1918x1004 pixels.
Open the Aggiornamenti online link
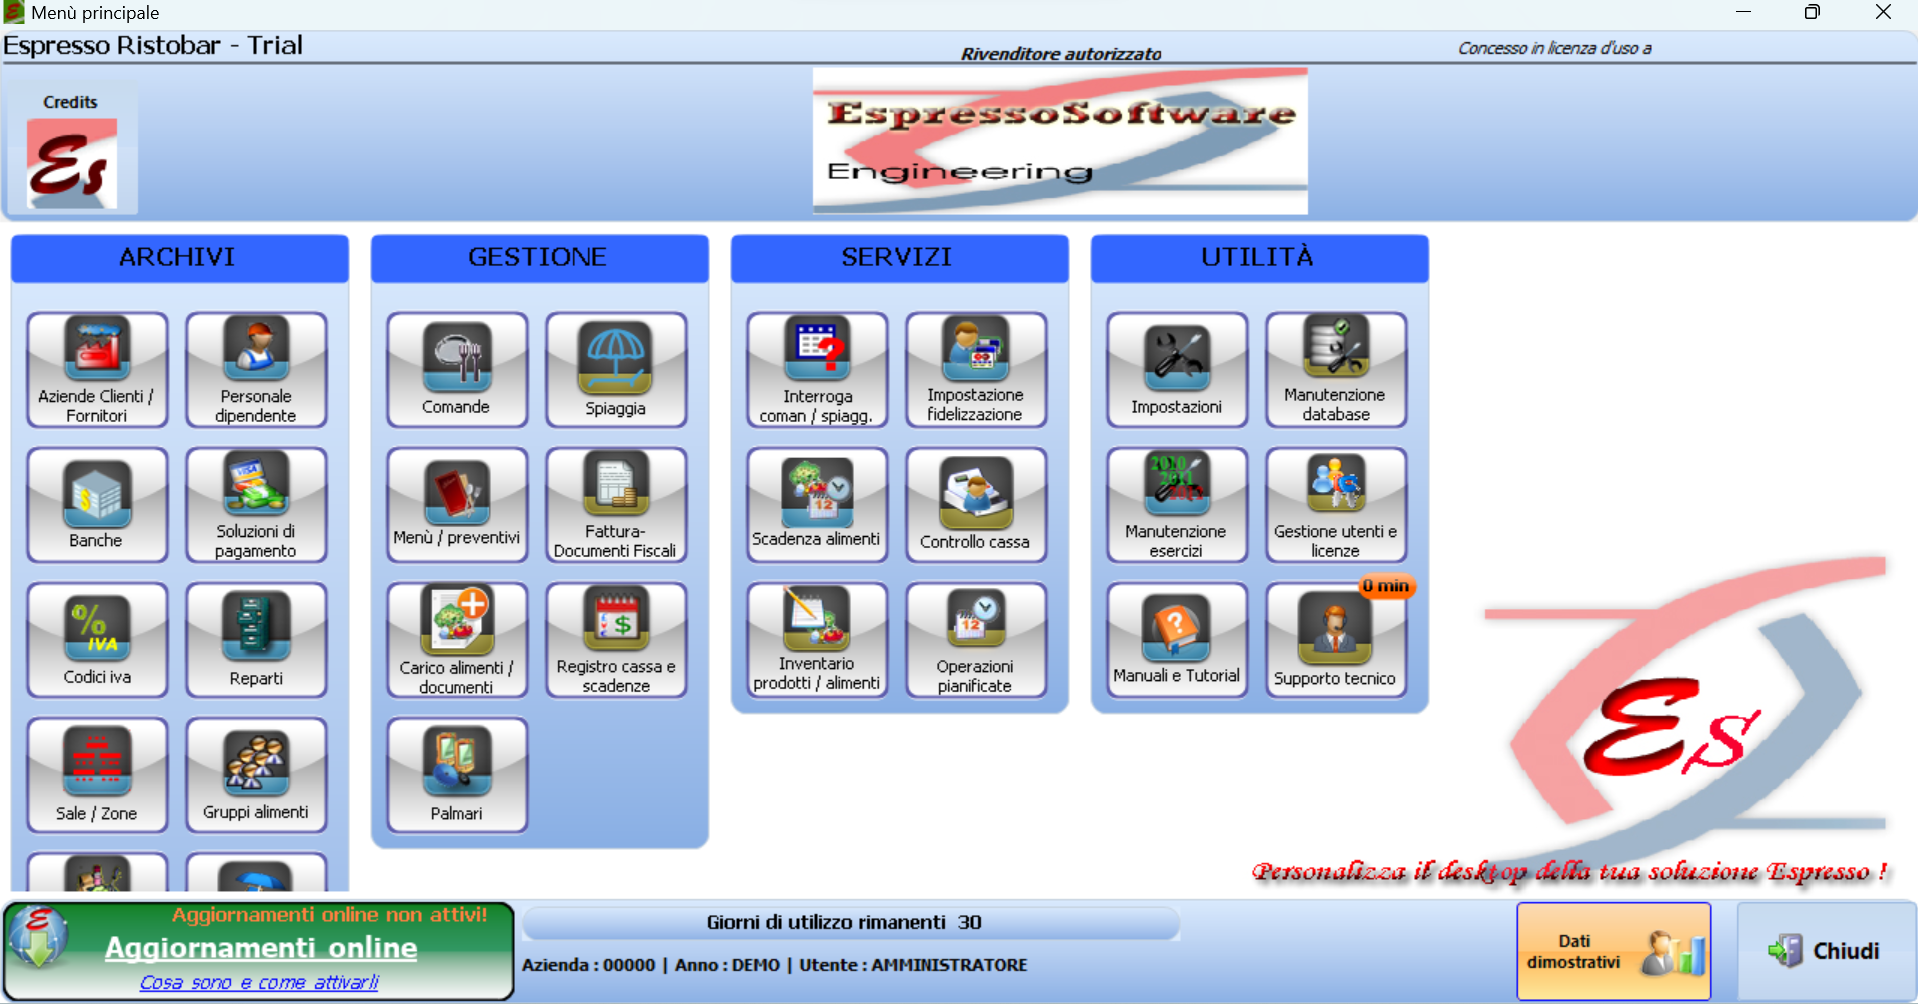pyautogui.click(x=261, y=948)
